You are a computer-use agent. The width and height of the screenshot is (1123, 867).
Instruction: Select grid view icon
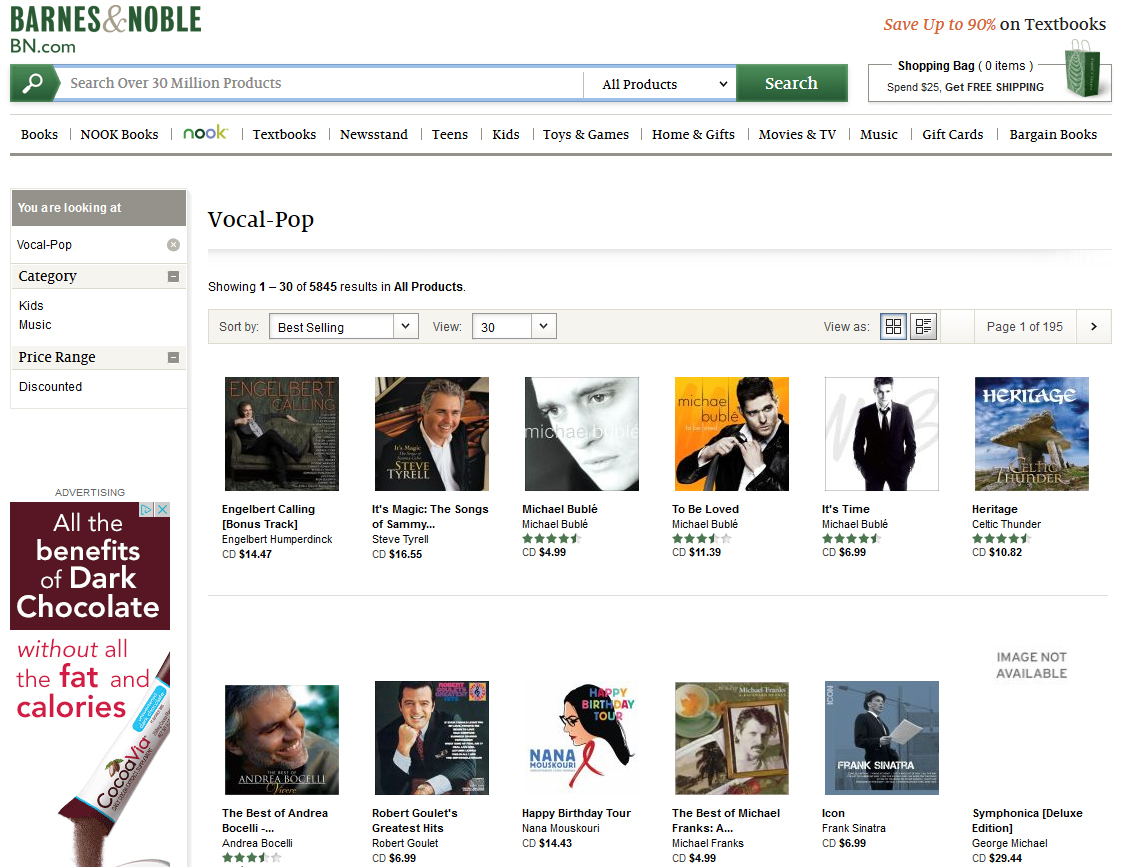coord(892,326)
